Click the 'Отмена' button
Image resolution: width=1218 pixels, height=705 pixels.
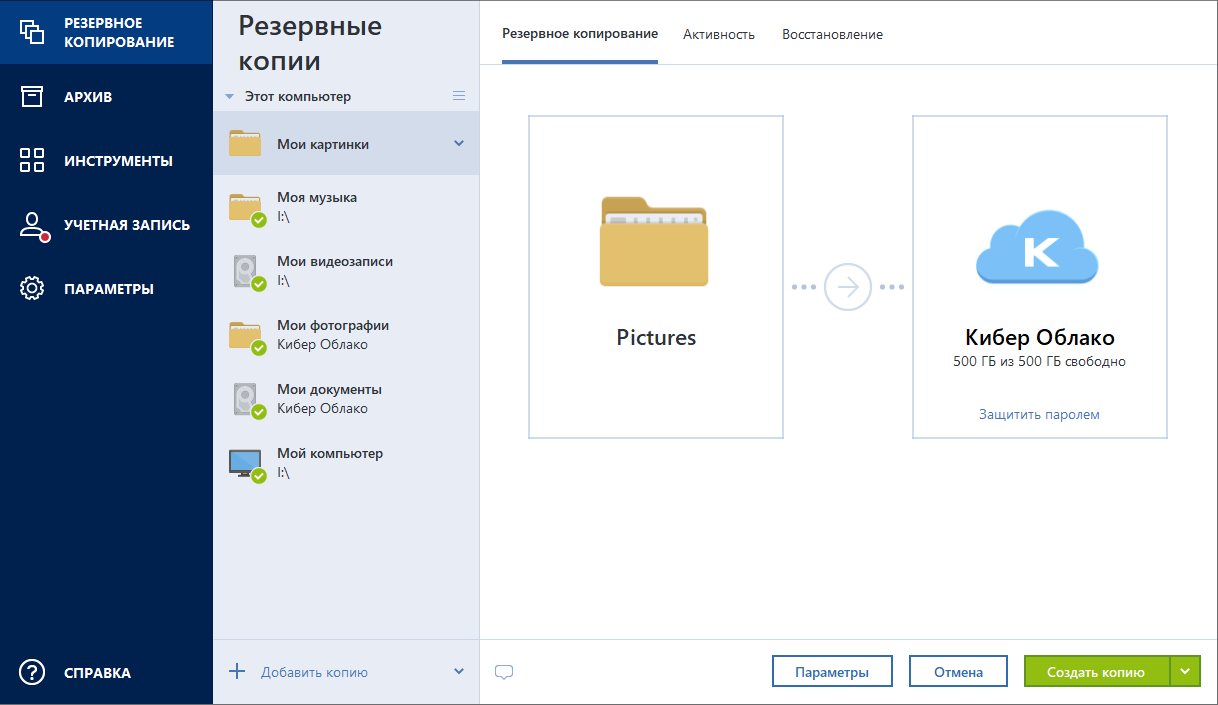pos(958,672)
